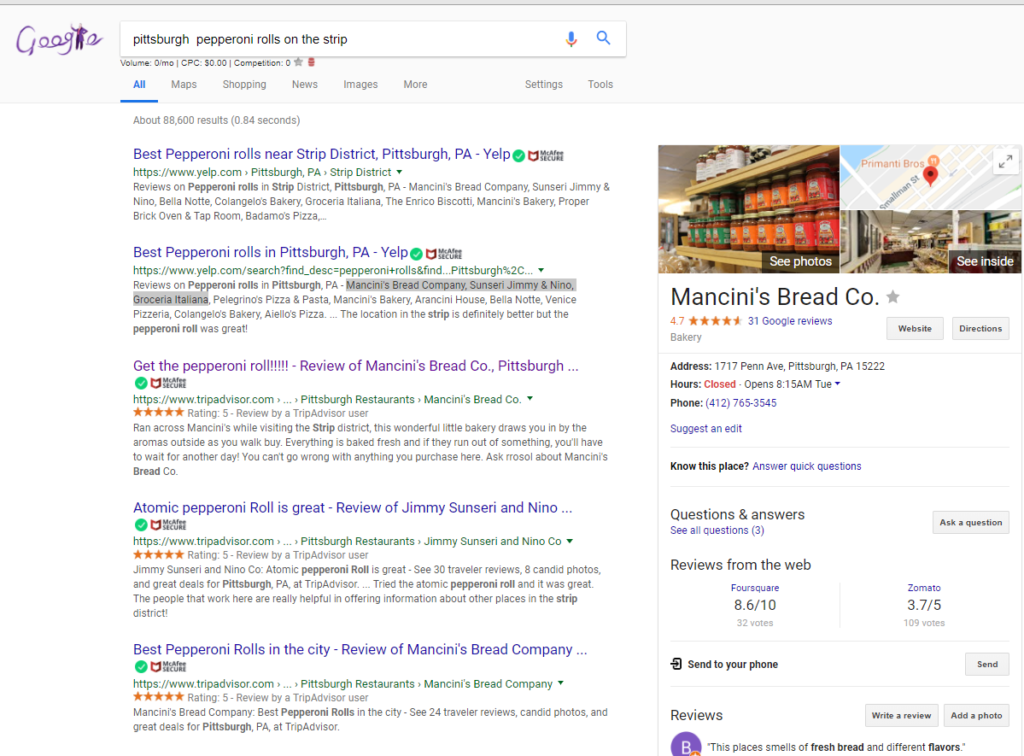Image resolution: width=1024 pixels, height=756 pixels.
Task: Open dropdown arrow after Jimmy Sunseri and Nino Co URL
Action: [x=569, y=541]
